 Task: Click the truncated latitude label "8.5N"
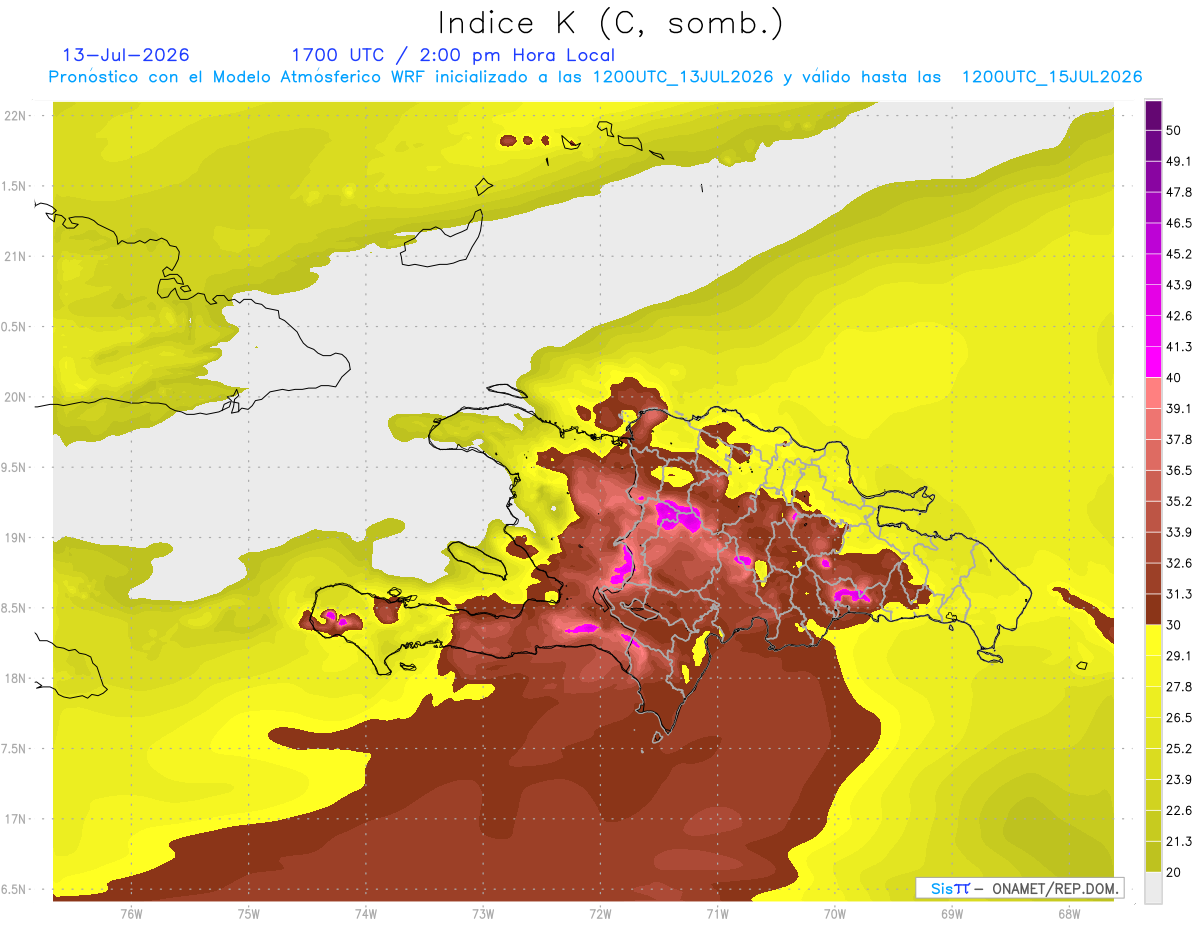[14, 608]
